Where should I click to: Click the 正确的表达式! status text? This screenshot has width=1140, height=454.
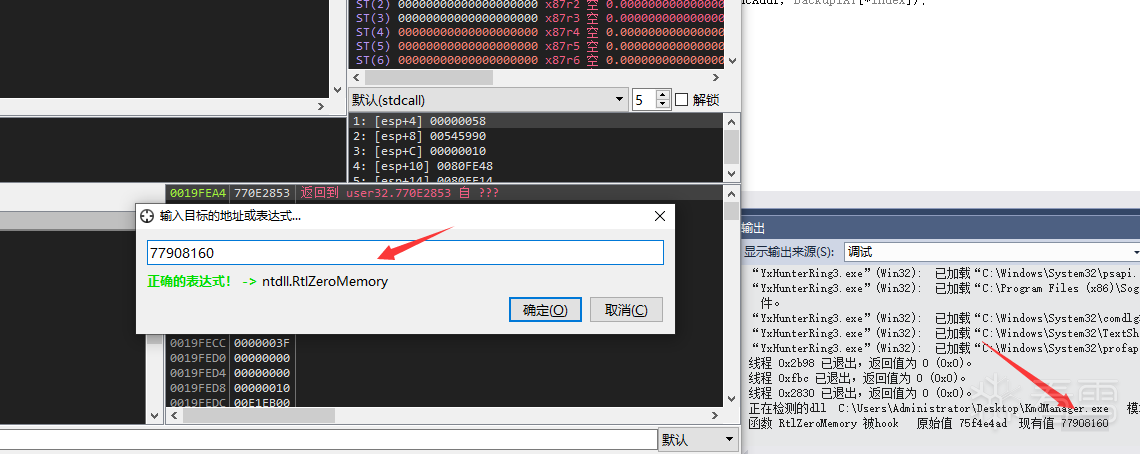click(189, 282)
